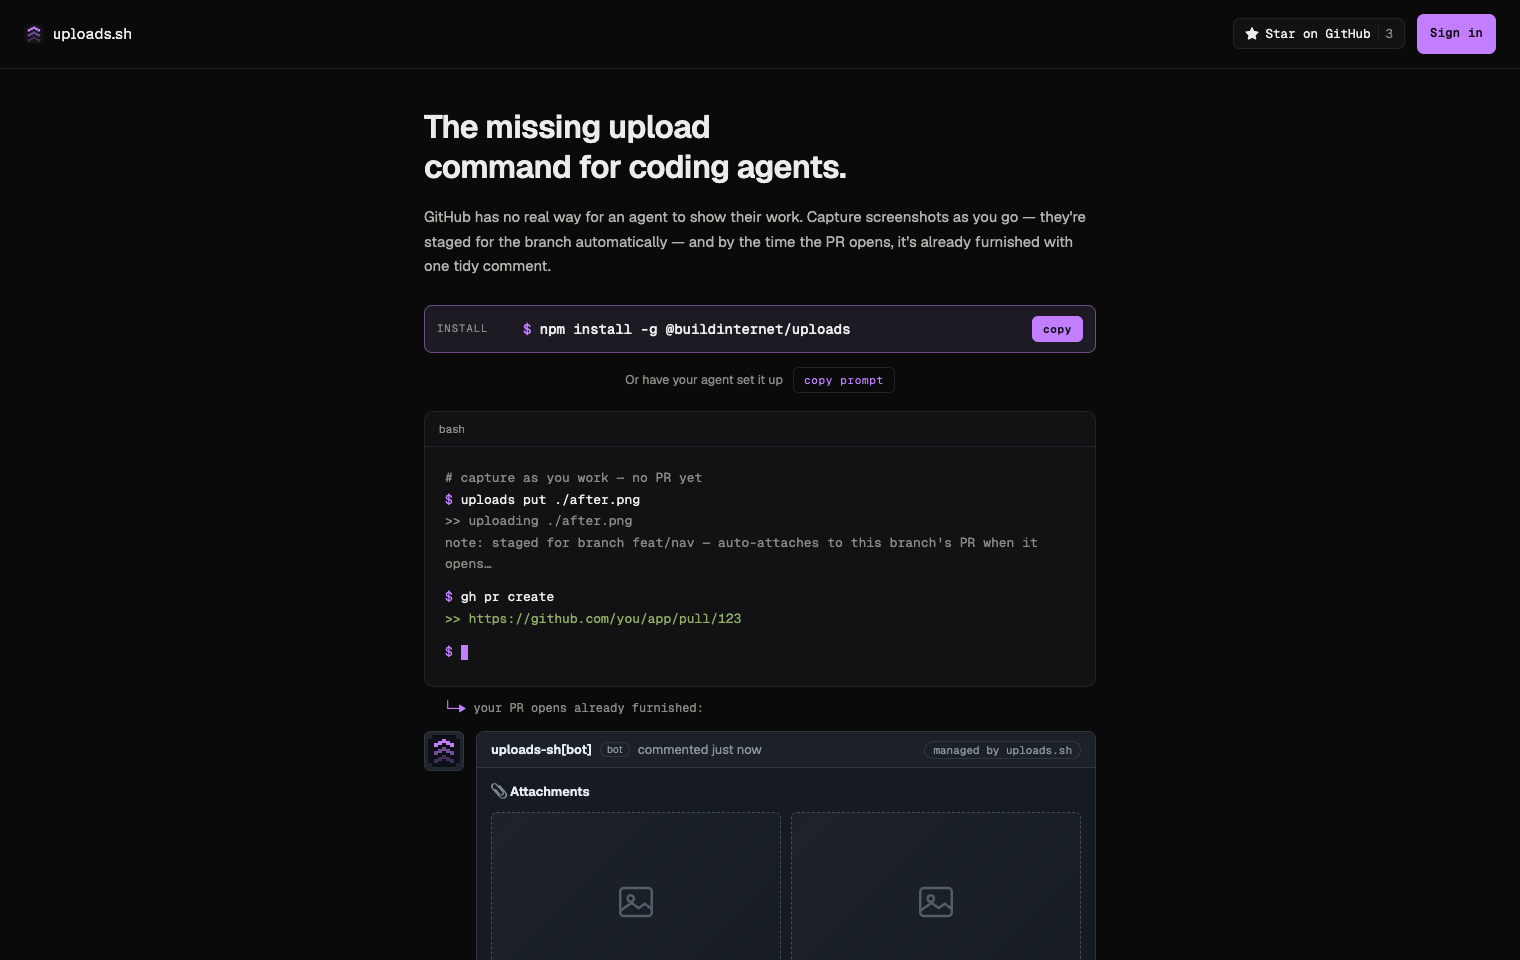Screen dimensions: 1520x960
Task: Click the 'note: staged for branch feat/nav' line
Action: (741, 553)
